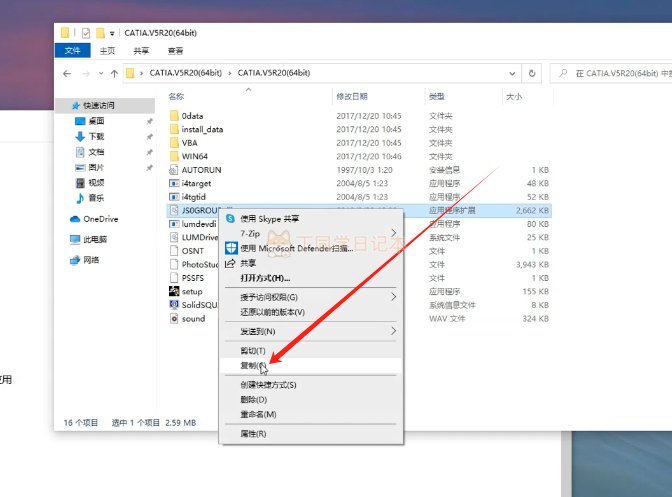This screenshot has width=672, height=497.
Task: Choose 打开方式(H) in context menu
Action: coord(312,278)
